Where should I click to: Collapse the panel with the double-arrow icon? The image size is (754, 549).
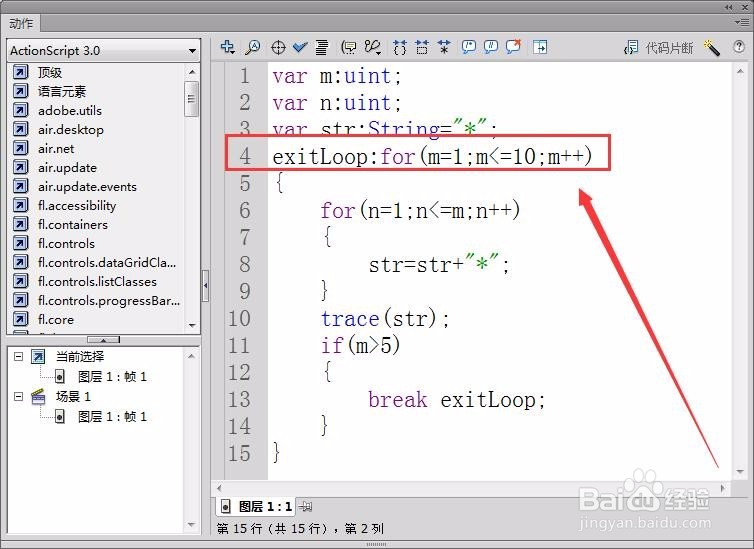coord(729,7)
